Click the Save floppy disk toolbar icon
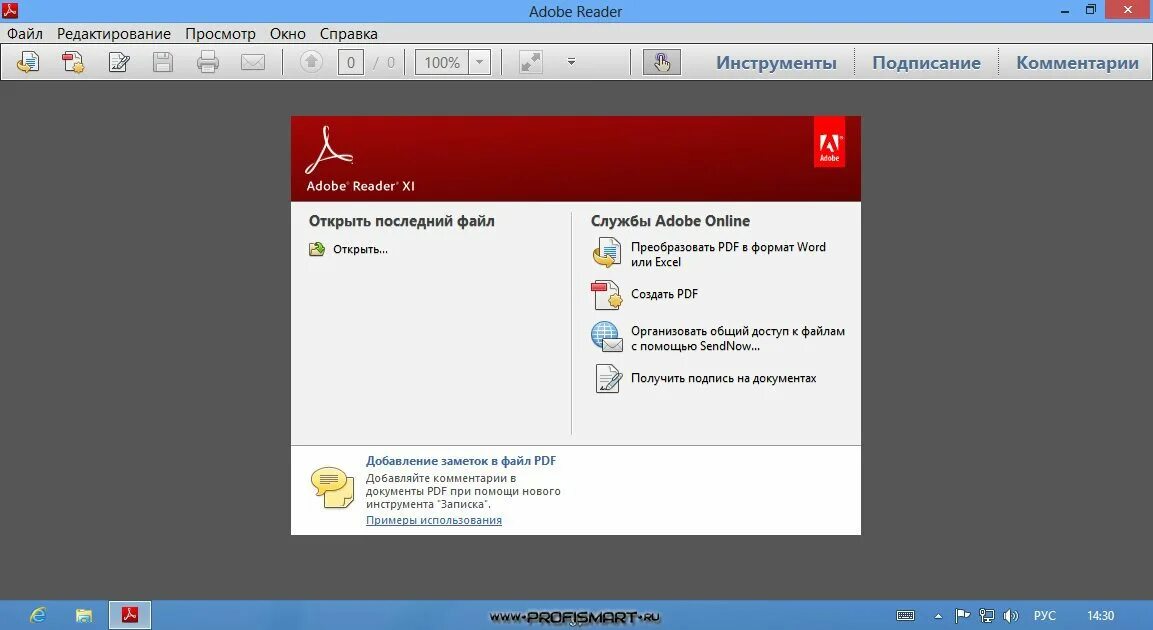 [163, 62]
